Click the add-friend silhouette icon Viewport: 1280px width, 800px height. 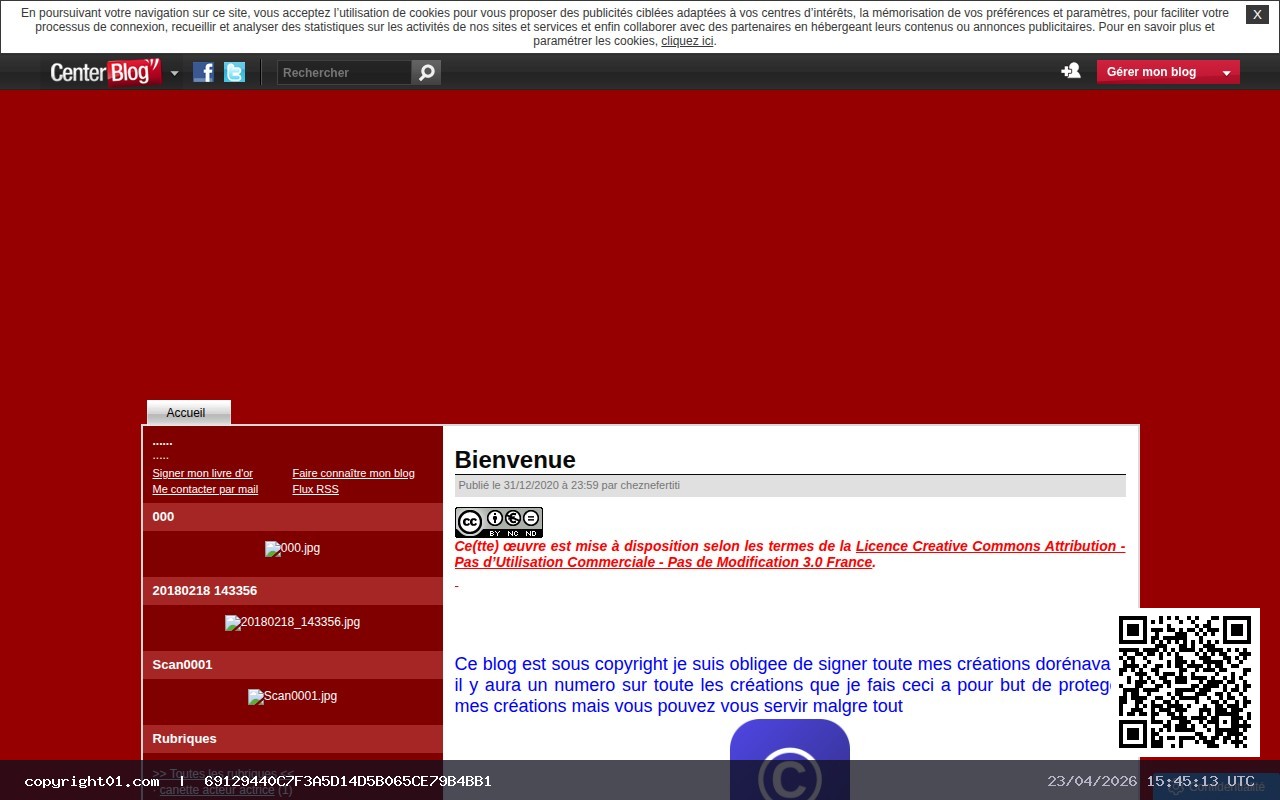1070,70
